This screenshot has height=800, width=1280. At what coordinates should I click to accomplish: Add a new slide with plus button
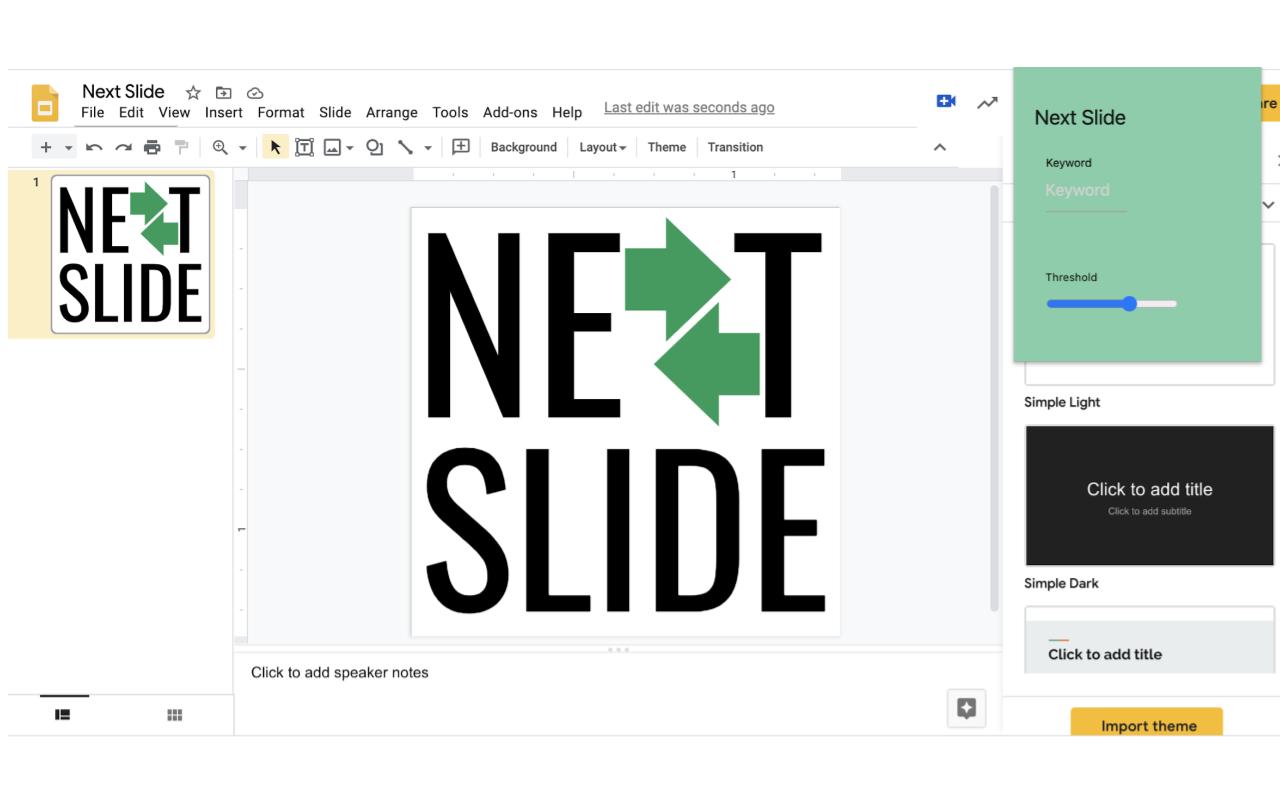pos(45,147)
